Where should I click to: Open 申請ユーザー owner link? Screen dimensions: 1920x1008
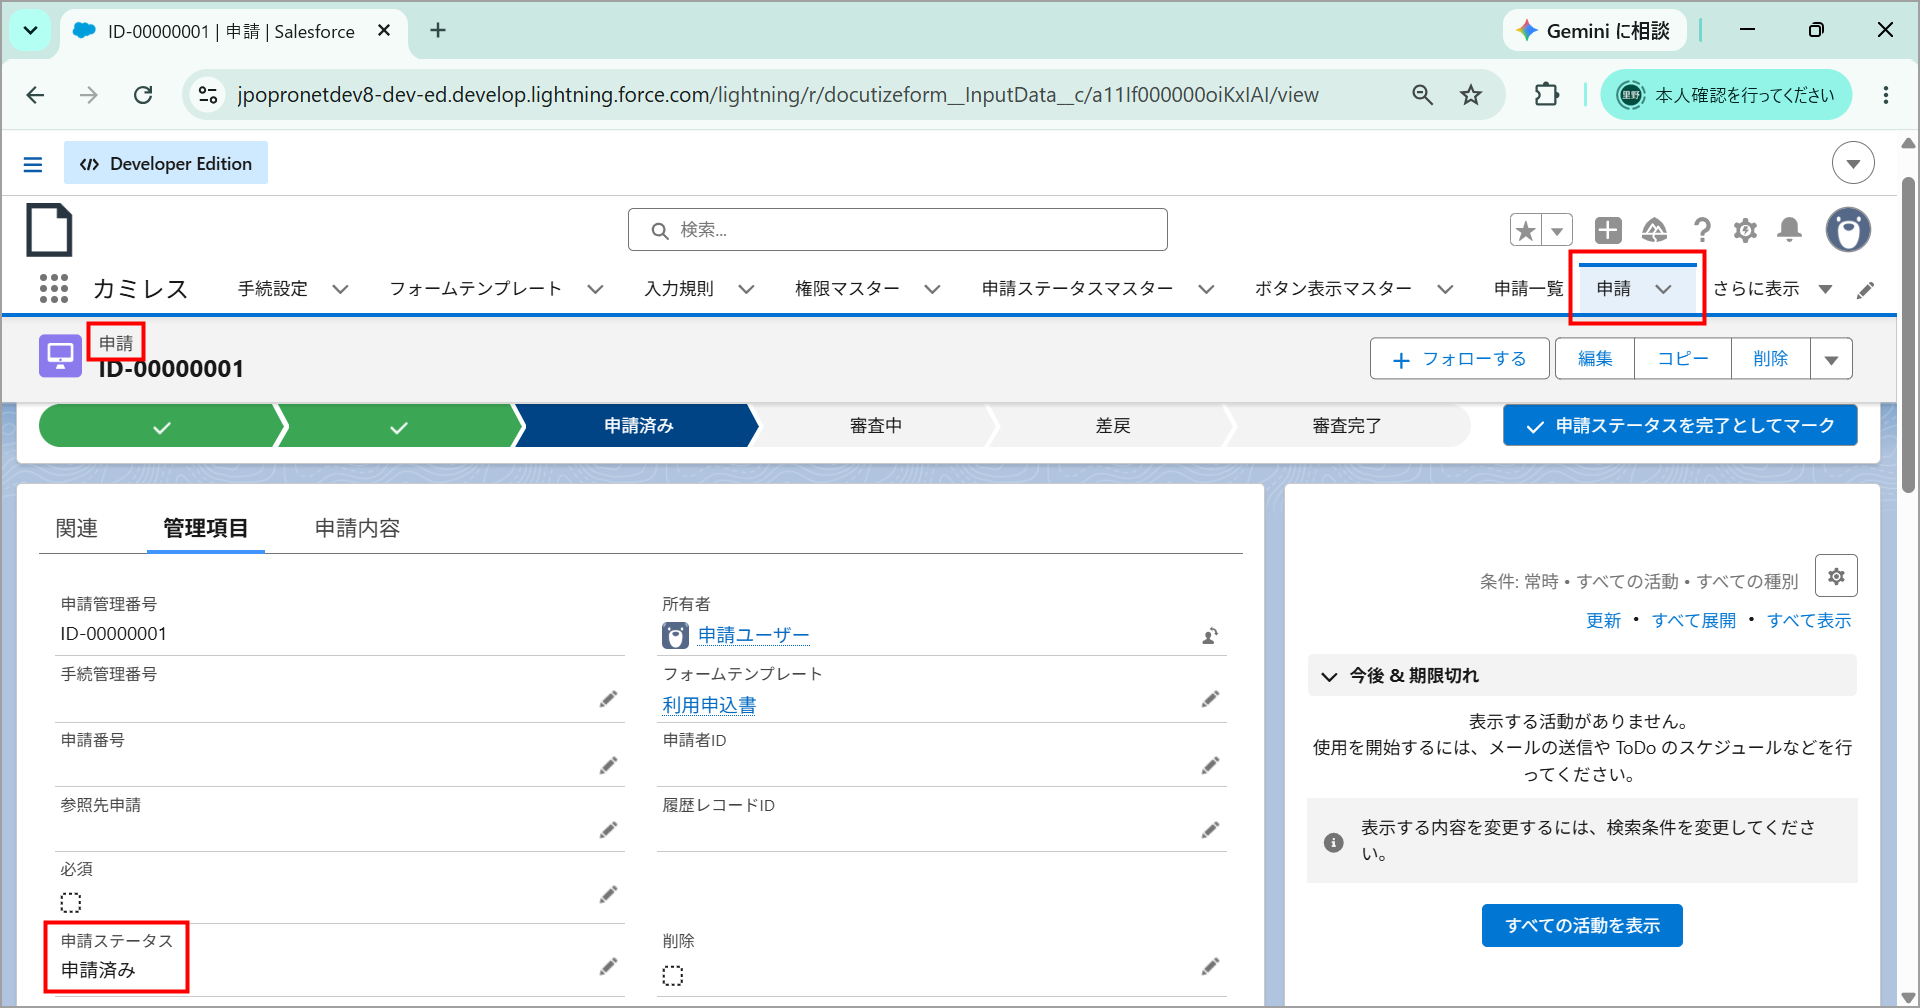[753, 636]
